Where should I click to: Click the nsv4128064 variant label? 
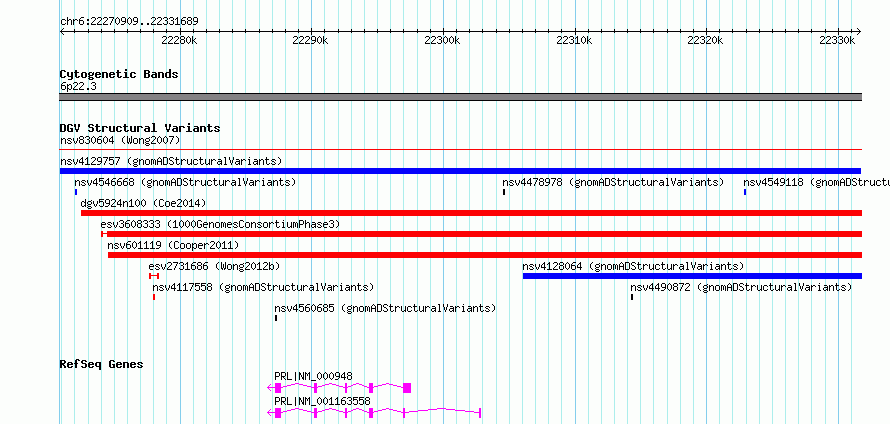click(x=633, y=266)
